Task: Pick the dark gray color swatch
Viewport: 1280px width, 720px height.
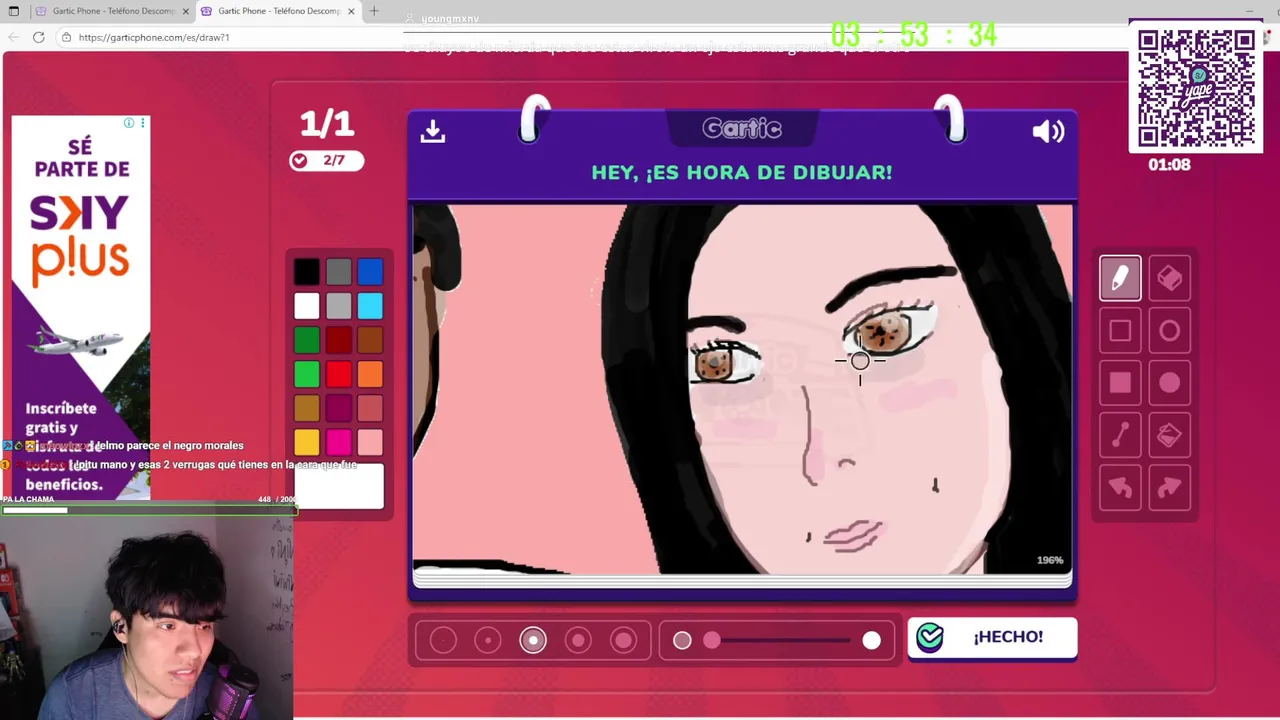Action: click(339, 272)
